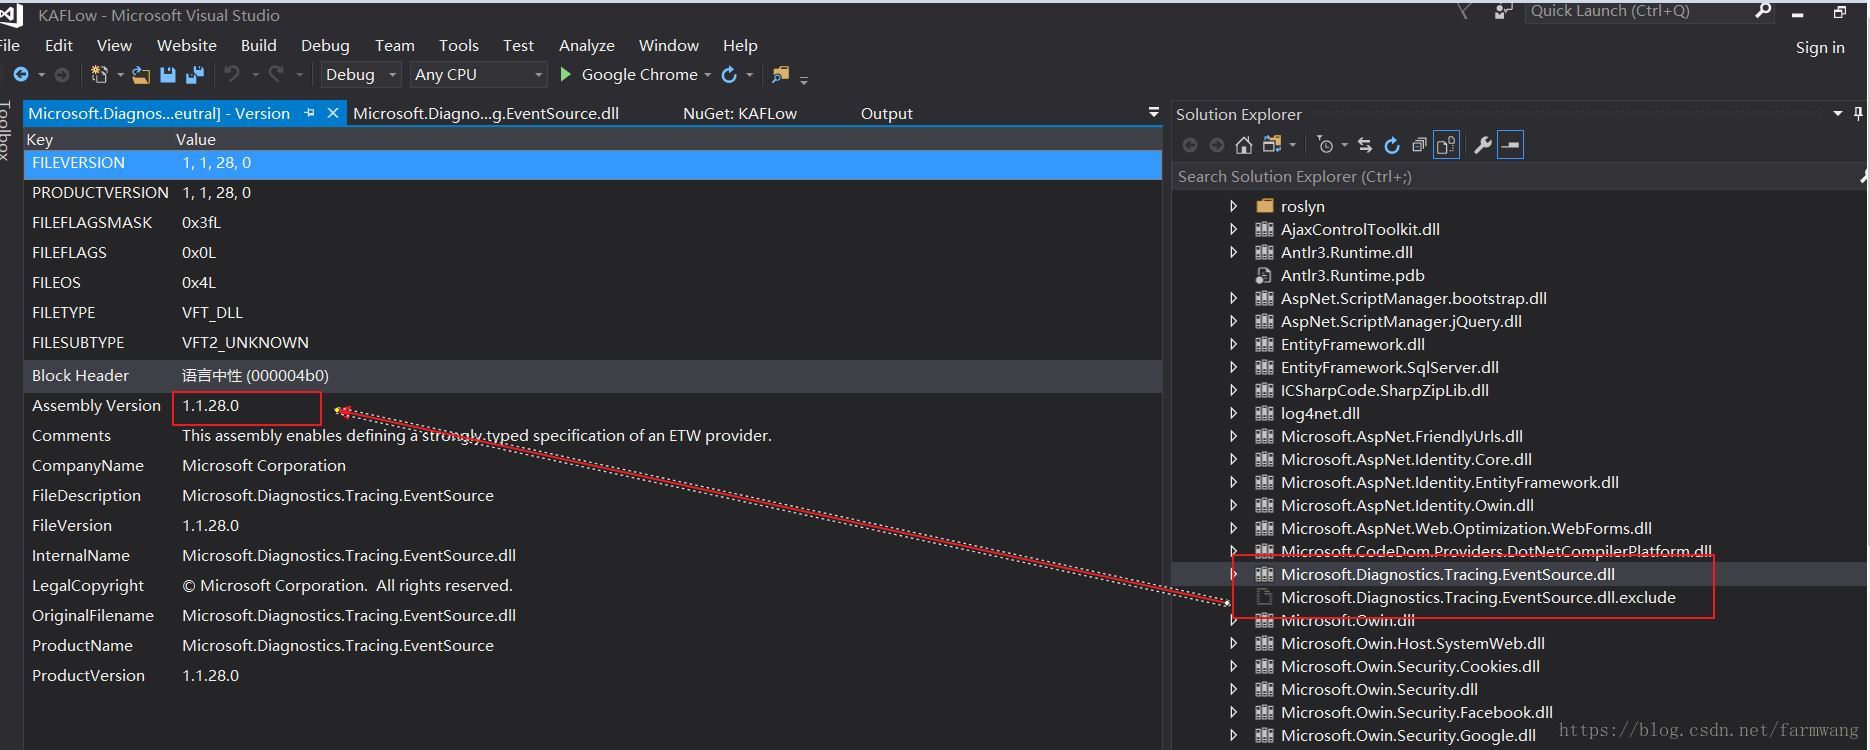Open the vertical Toolbox side tab

[6, 131]
